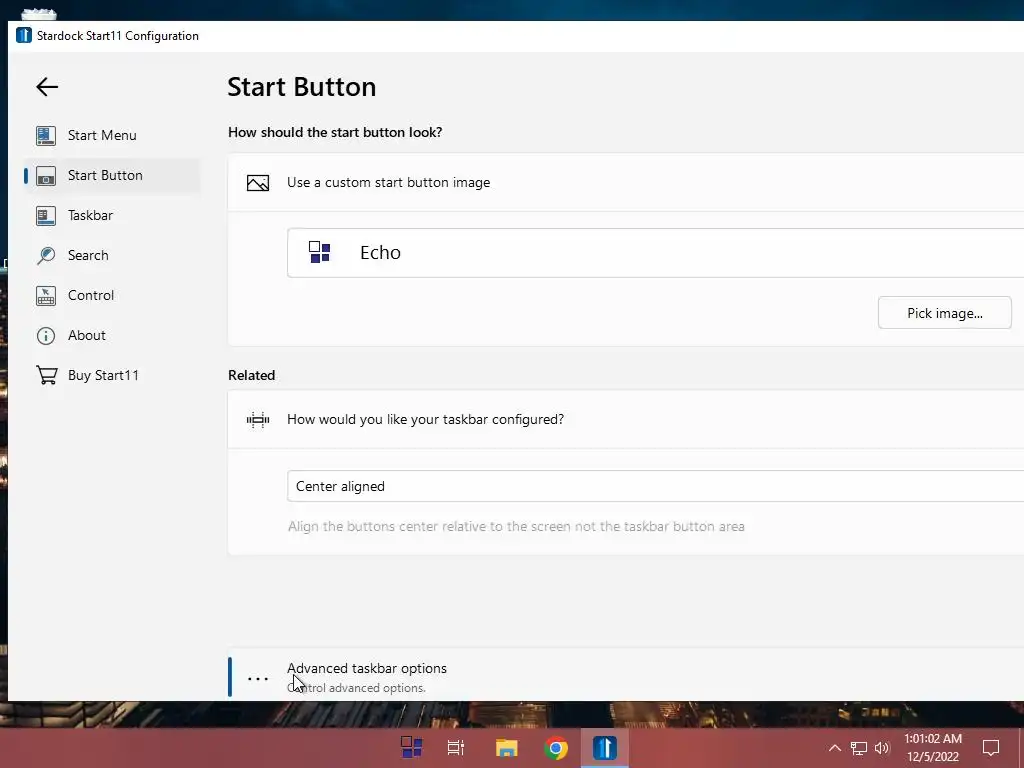1024x768 pixels.
Task: Click 'How would you like your taskbar configured?'
Action: [x=425, y=419]
